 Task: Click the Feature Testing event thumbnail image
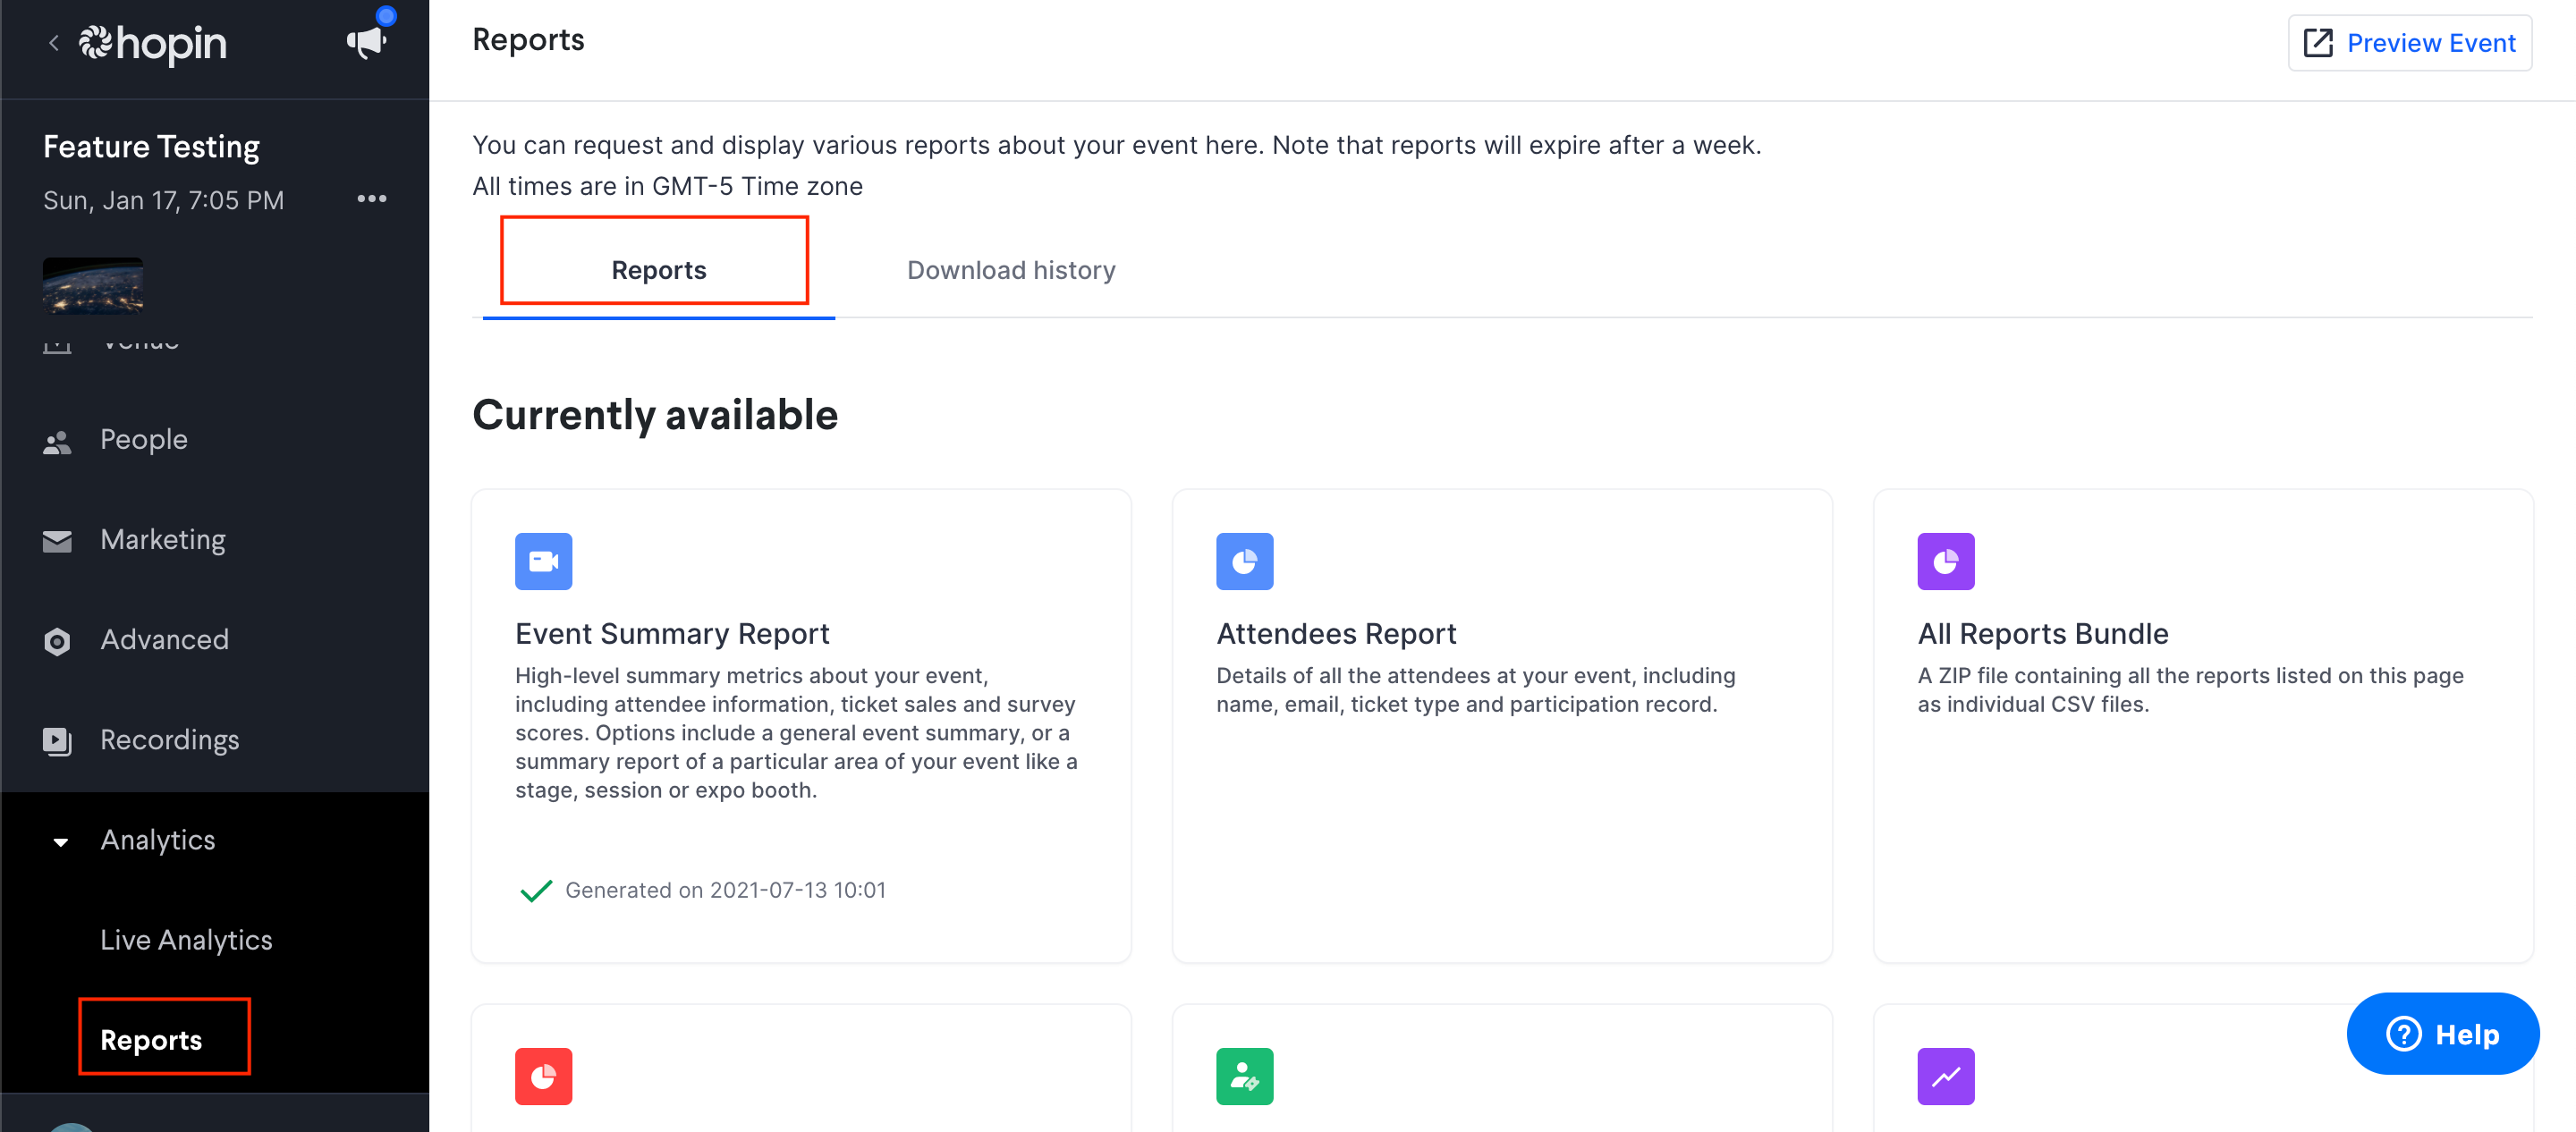93,287
